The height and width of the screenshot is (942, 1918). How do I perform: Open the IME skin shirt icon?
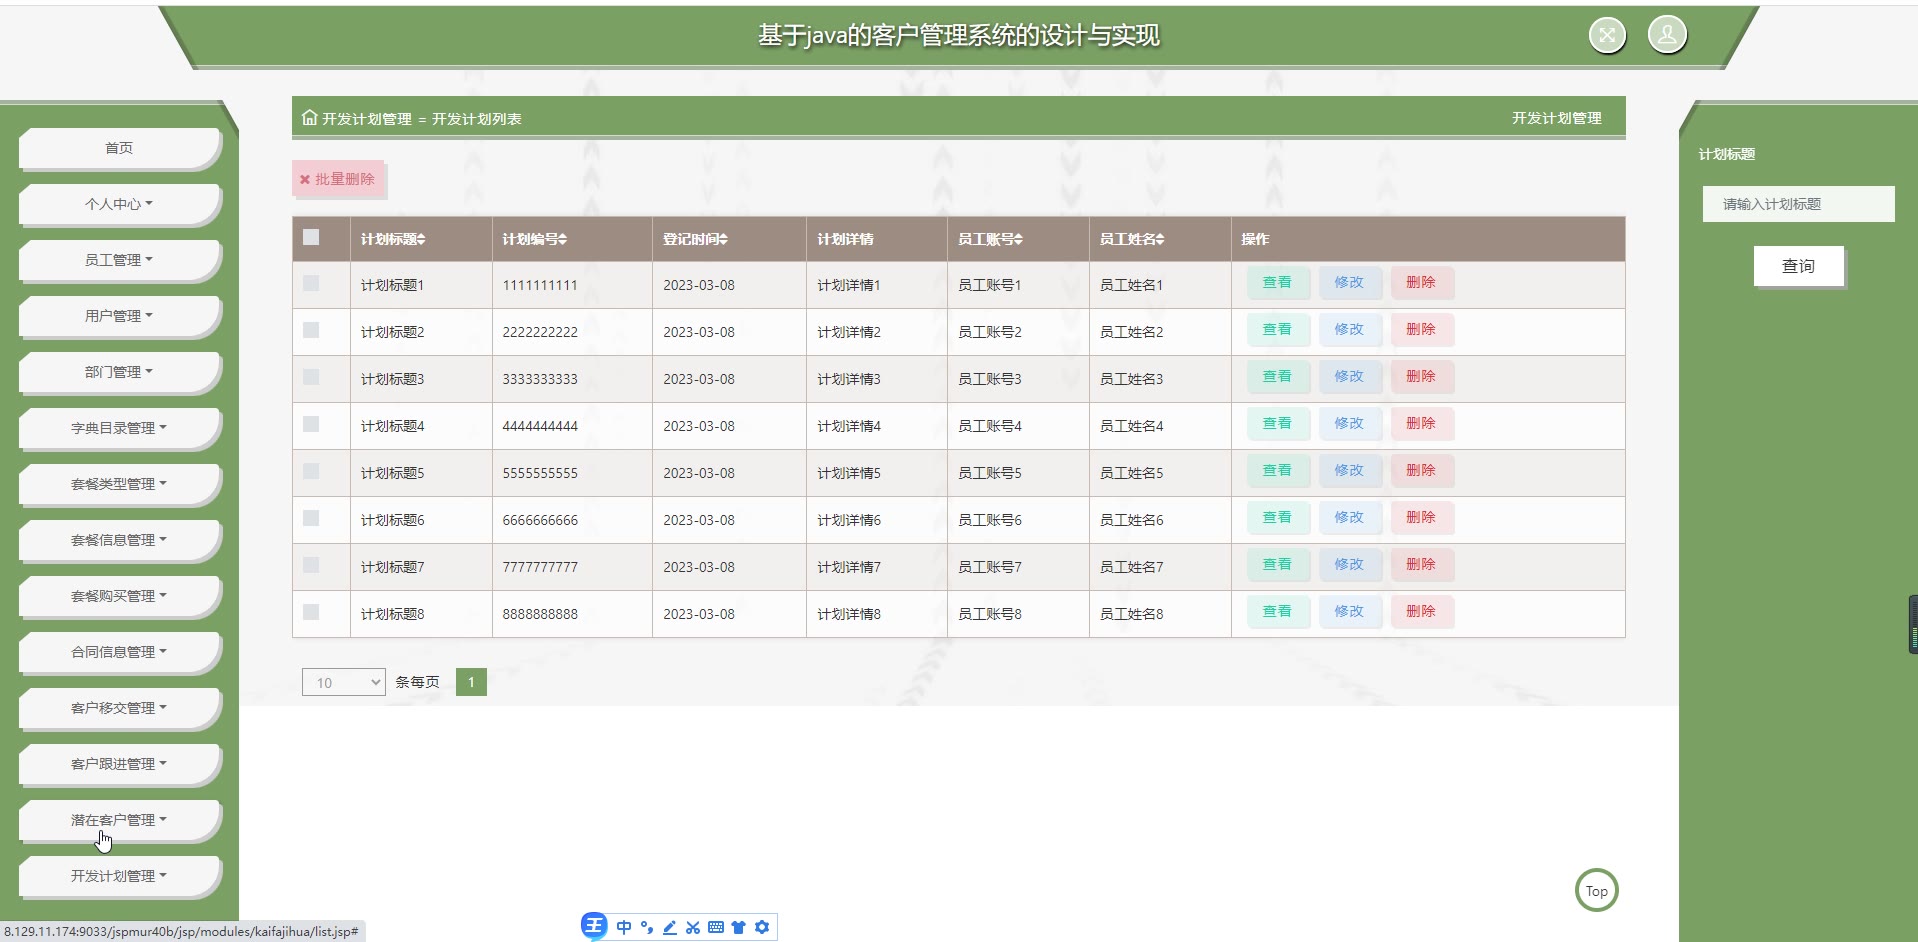coord(739,927)
